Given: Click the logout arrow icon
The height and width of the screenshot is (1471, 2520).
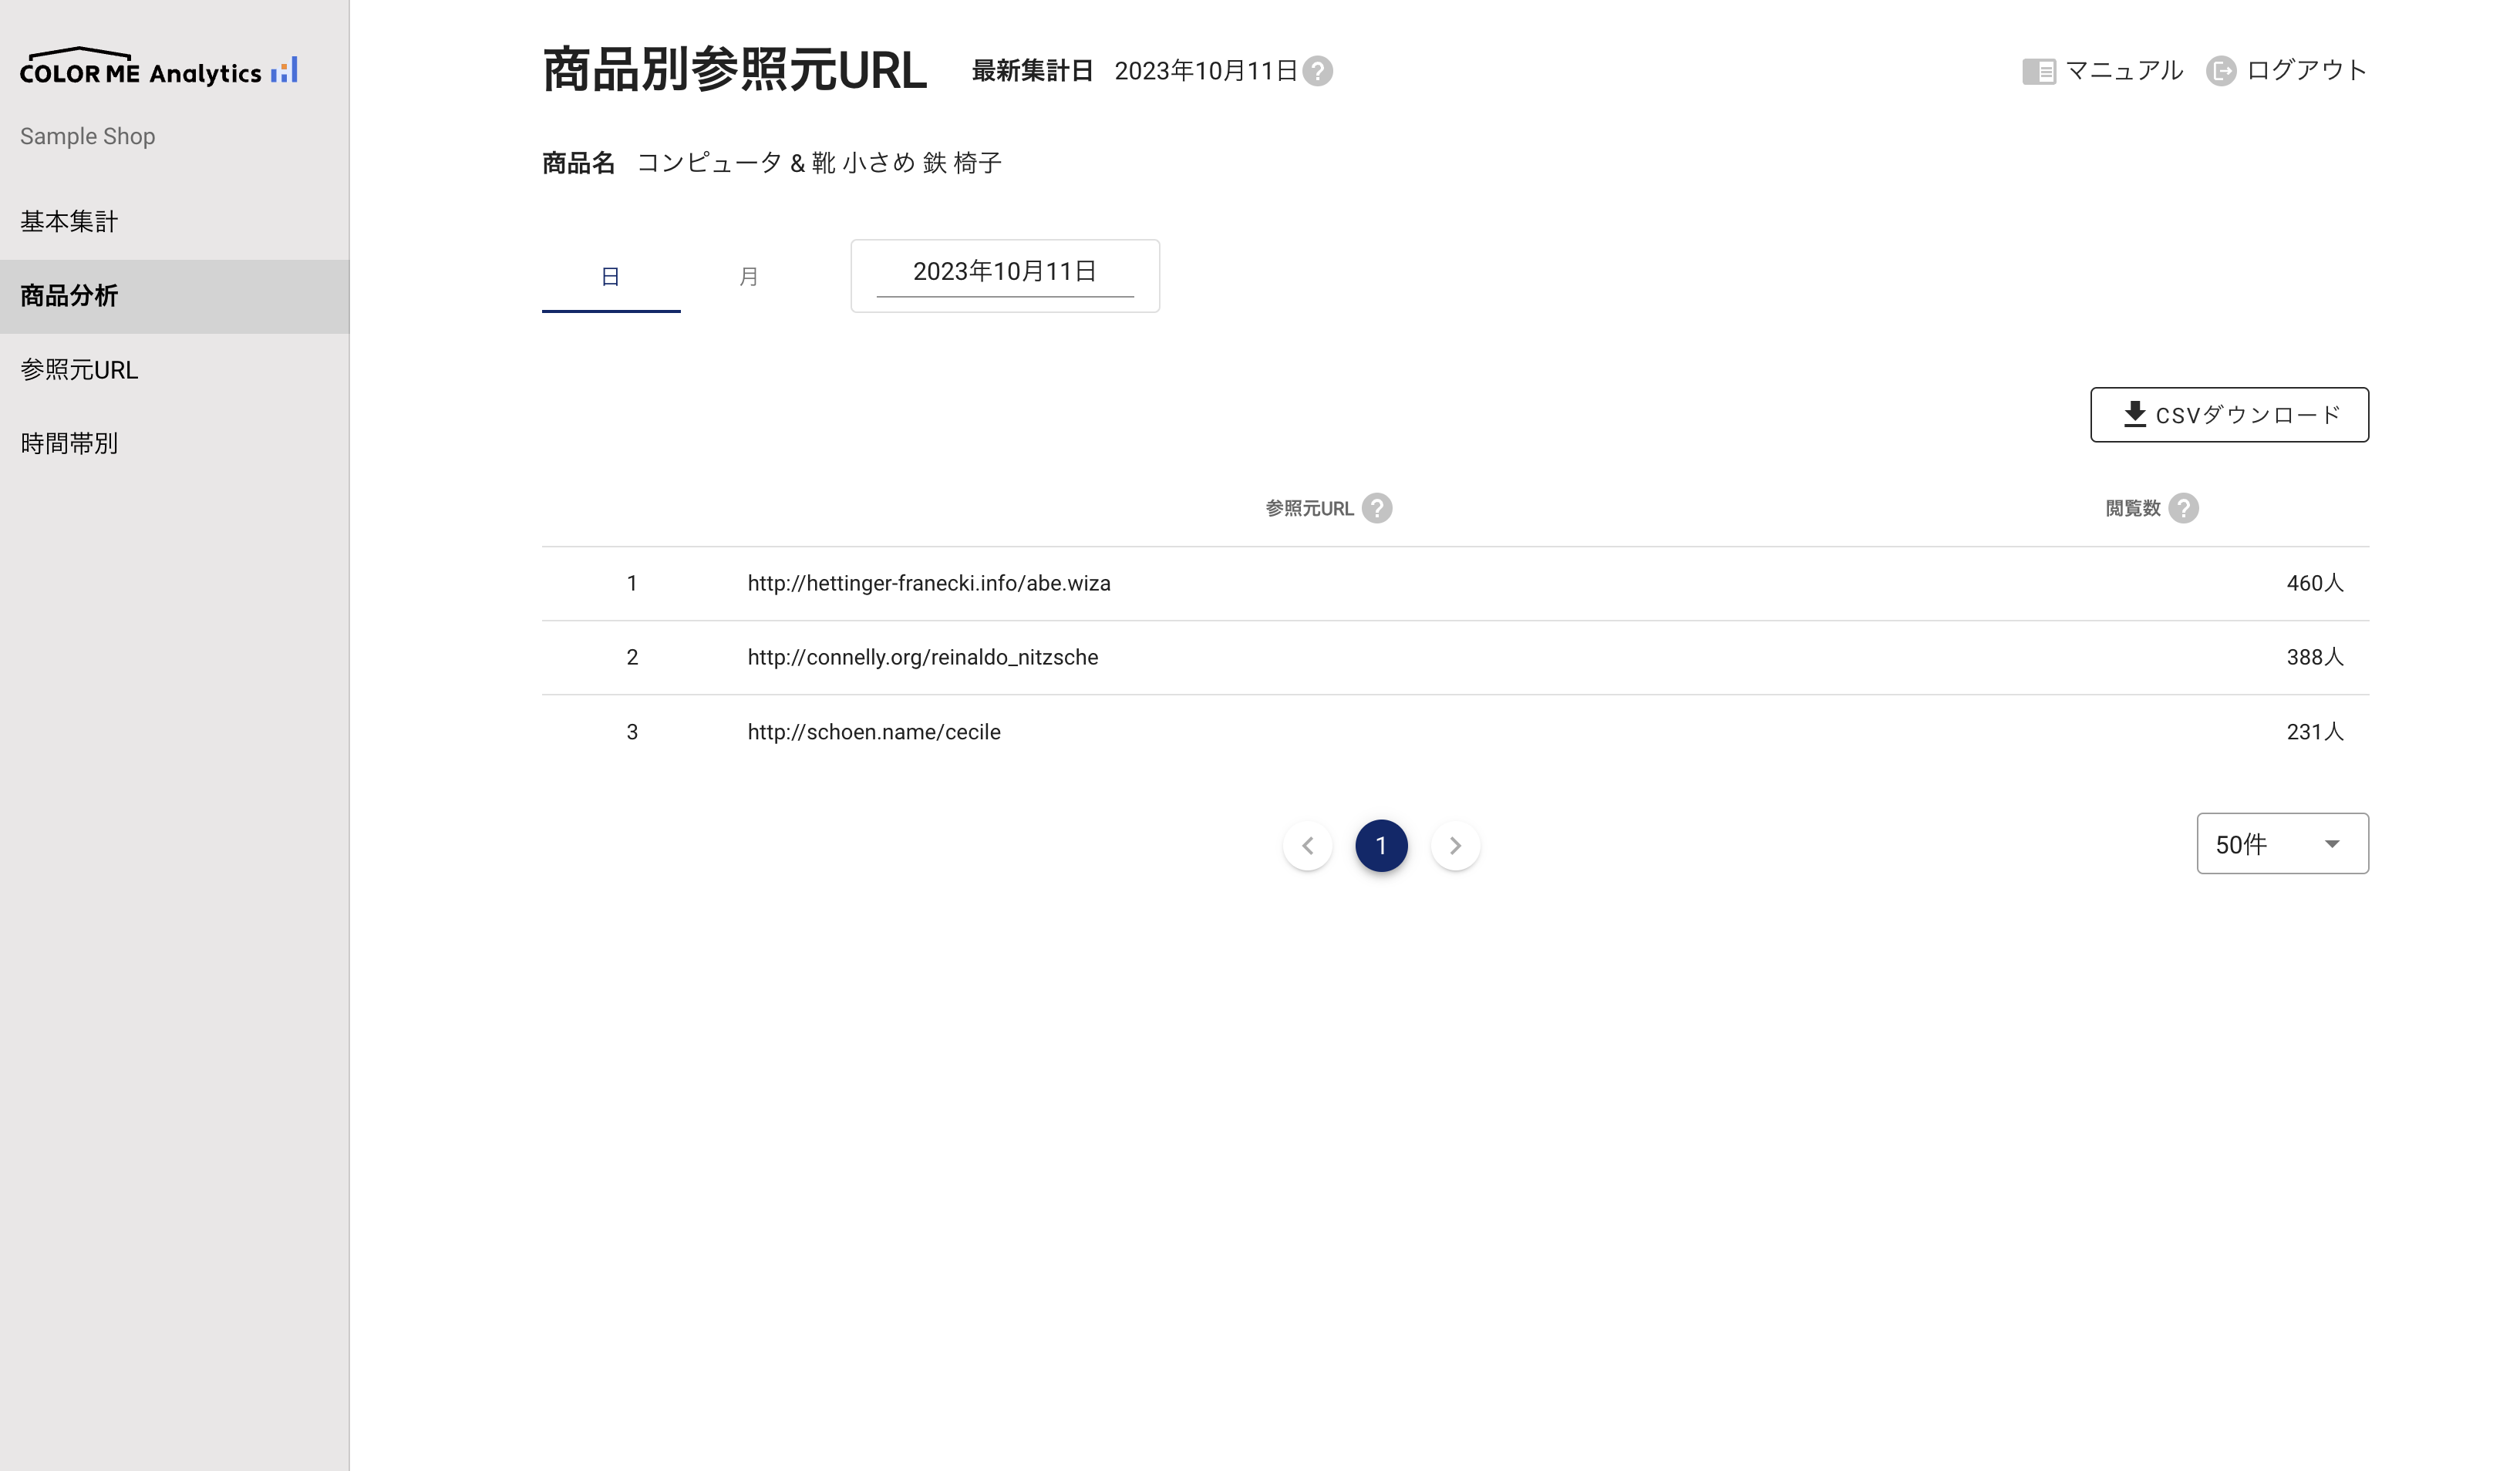Looking at the screenshot, I should coord(2220,71).
